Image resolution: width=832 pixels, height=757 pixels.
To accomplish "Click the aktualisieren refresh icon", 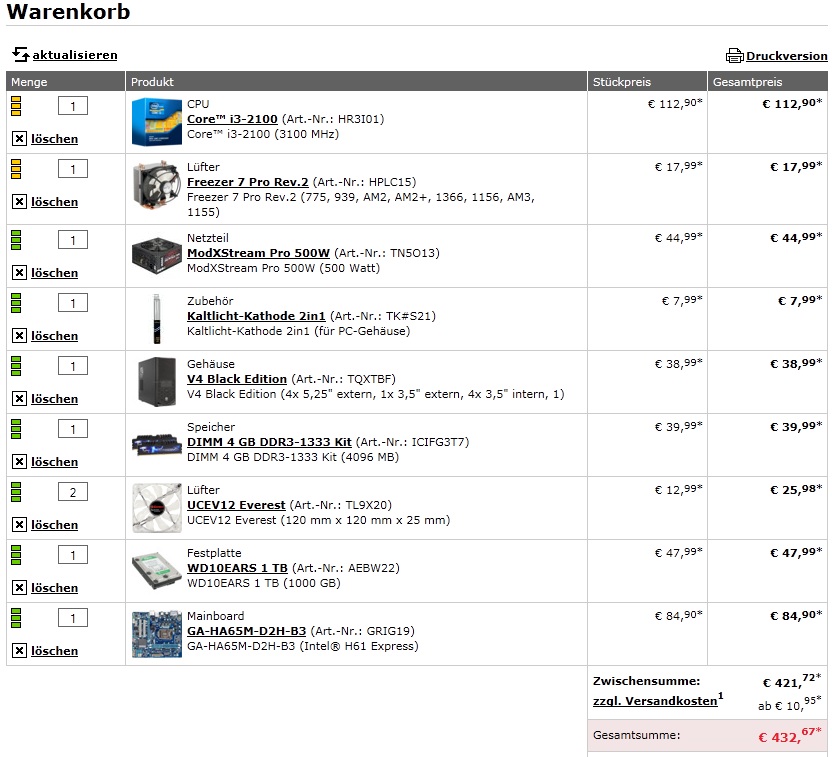I will (x=21, y=54).
